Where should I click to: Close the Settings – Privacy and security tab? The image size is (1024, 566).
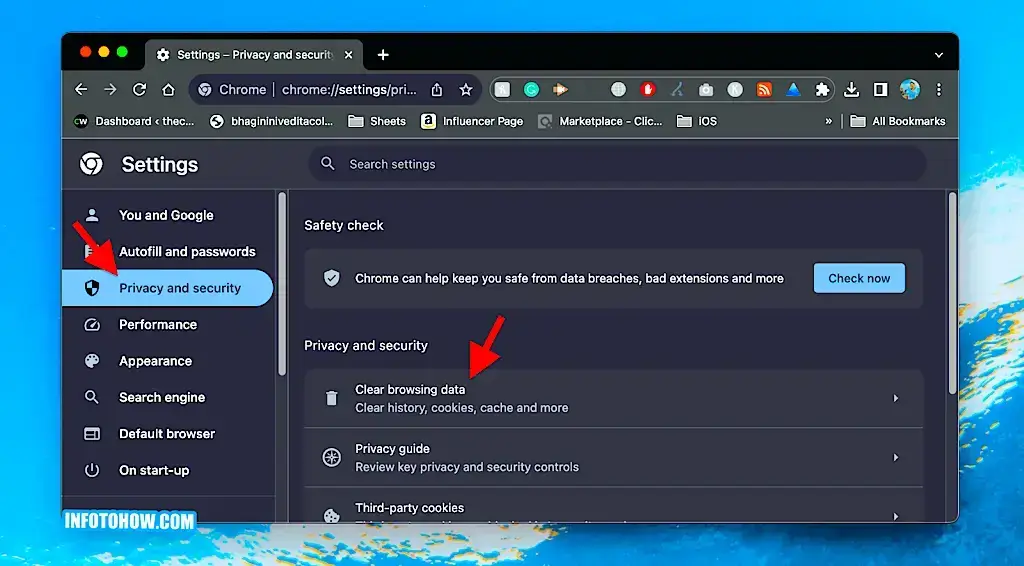(x=349, y=55)
